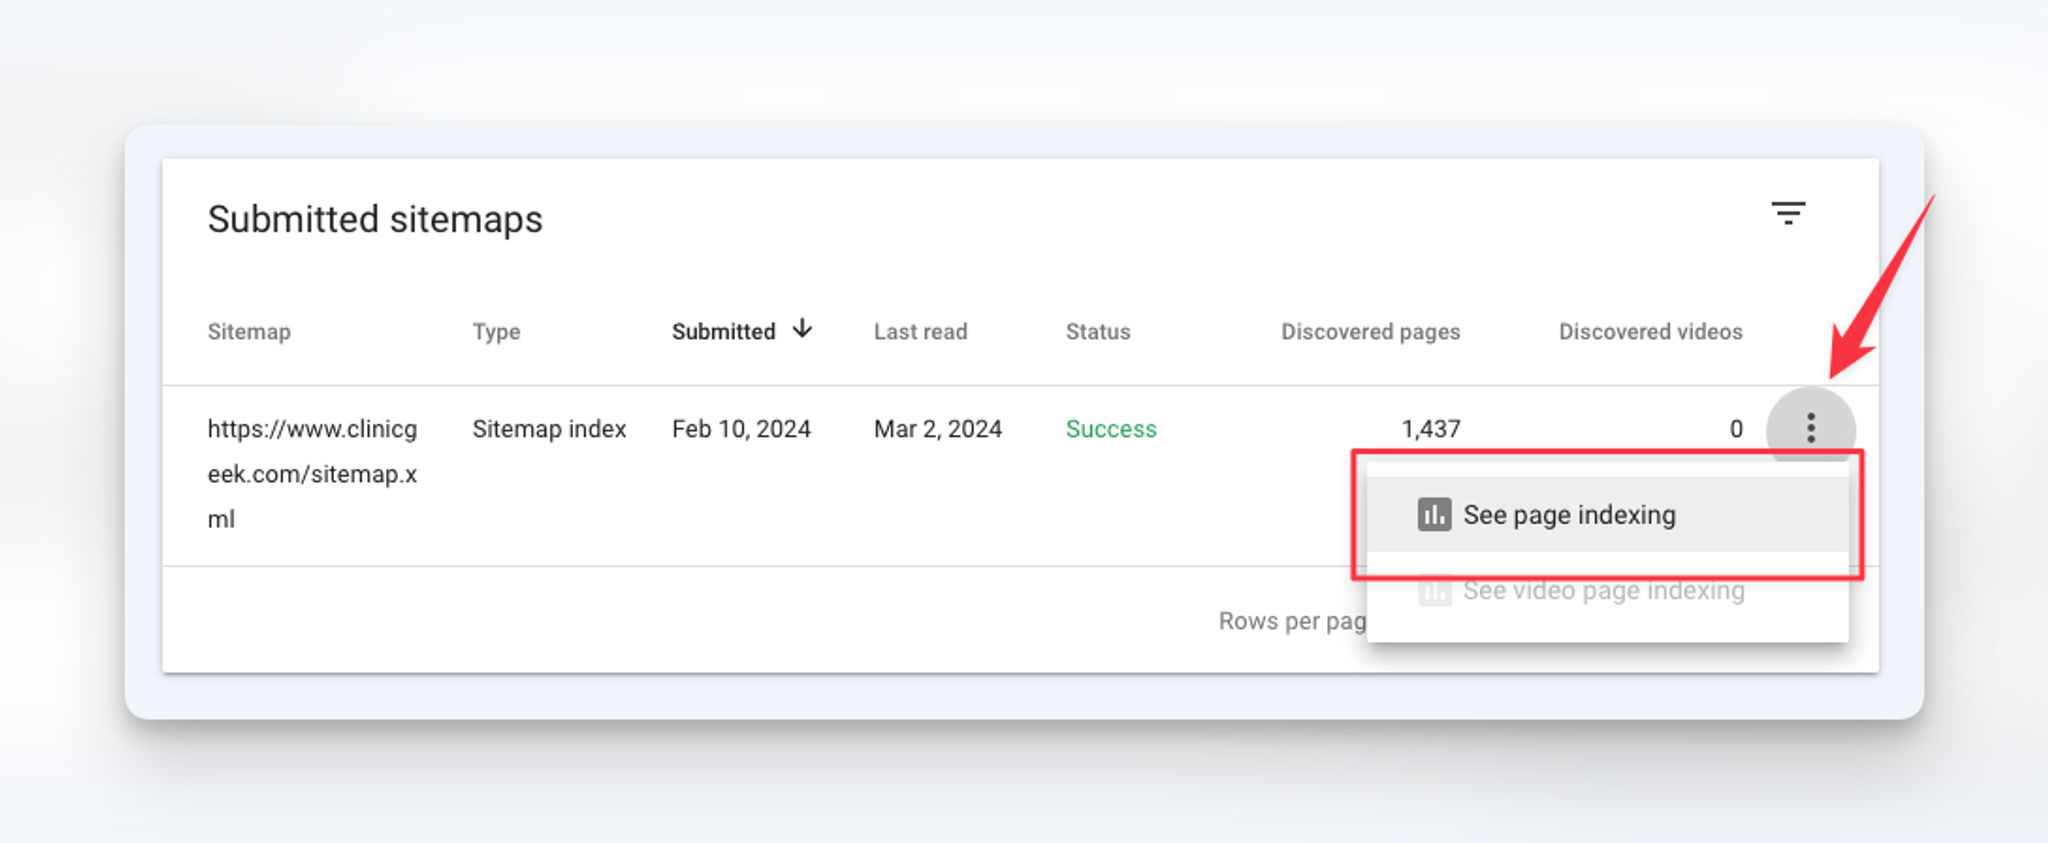The image size is (2048, 843).
Task: Select See page indexing menu entry
Action: pos(1607,515)
